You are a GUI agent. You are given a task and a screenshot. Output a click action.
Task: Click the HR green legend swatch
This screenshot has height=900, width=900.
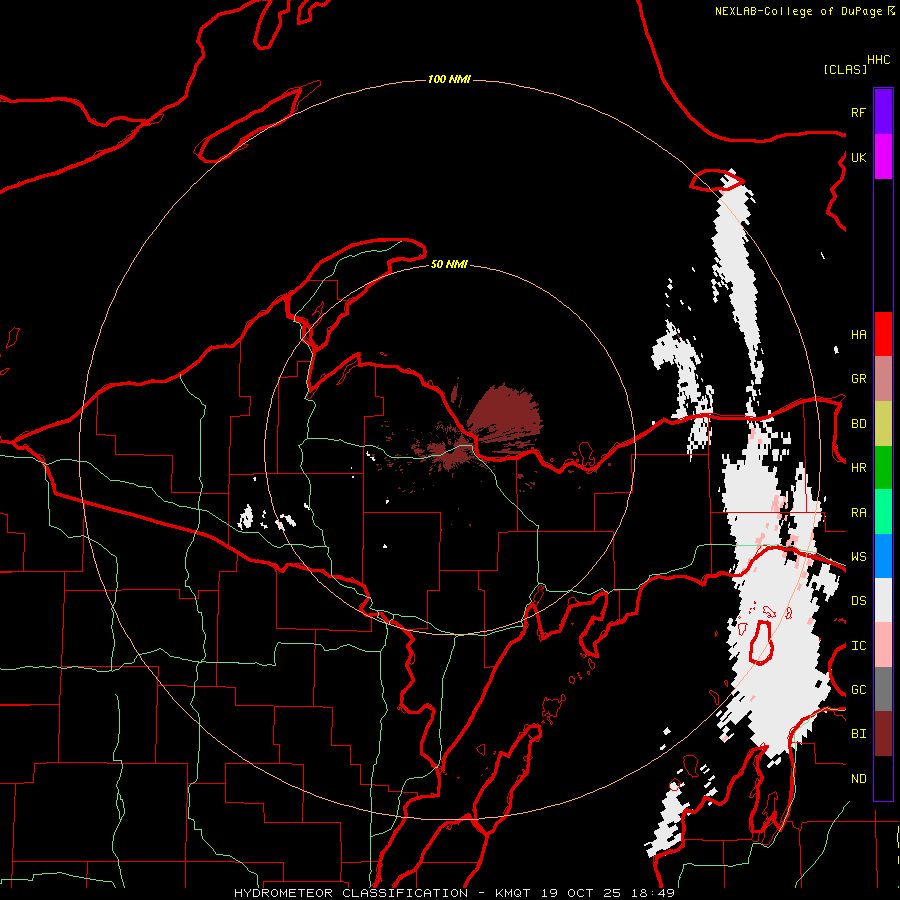(883, 468)
